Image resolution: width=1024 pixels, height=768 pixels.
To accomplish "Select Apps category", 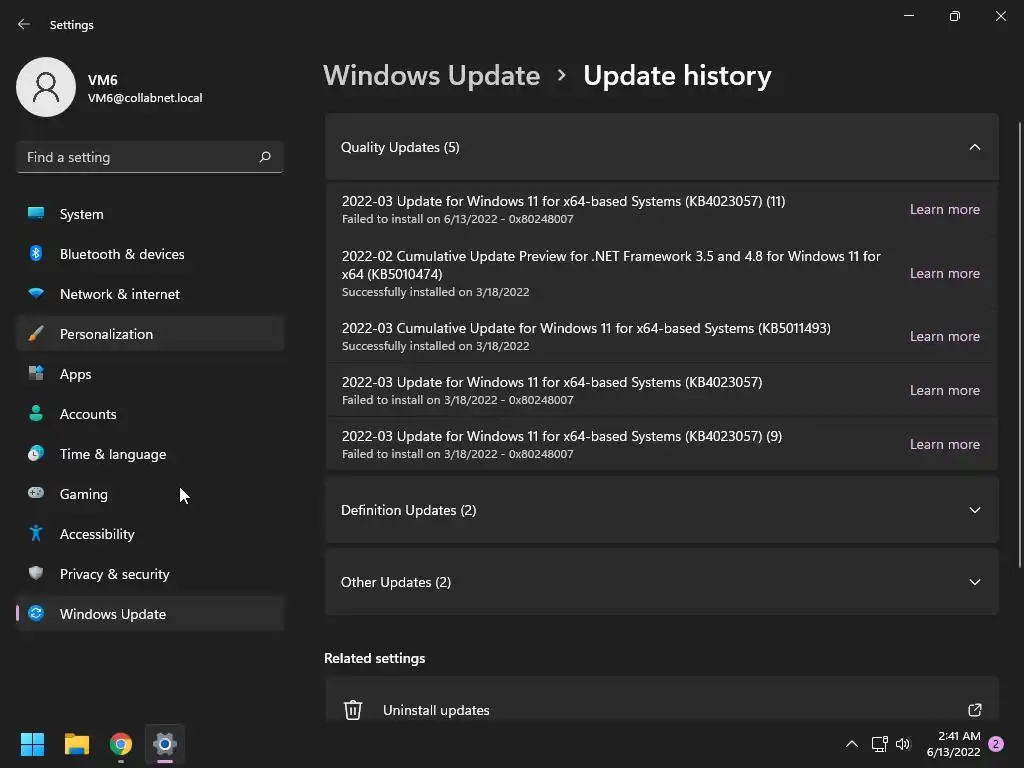I will click(x=150, y=374).
